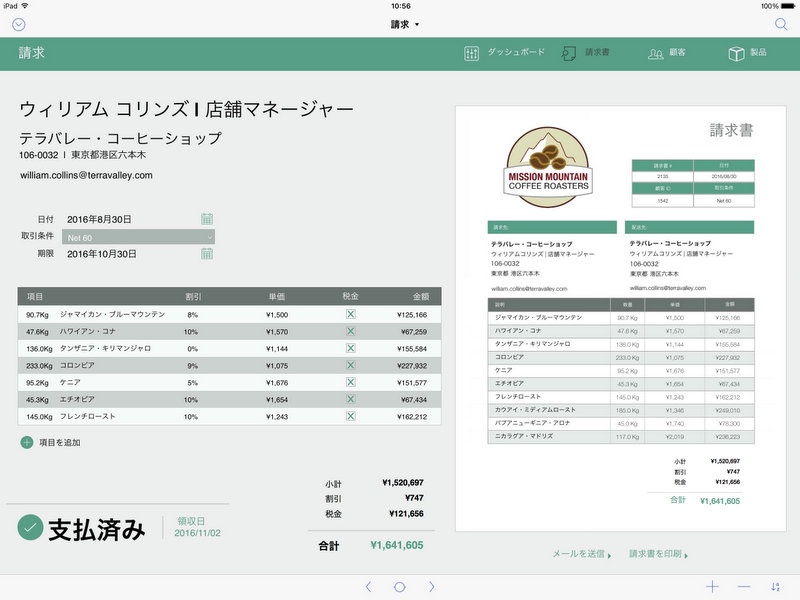Viewport: 800px width, 600px height.
Task: Tap the top-left circled chevron icon
Action: (19, 24)
